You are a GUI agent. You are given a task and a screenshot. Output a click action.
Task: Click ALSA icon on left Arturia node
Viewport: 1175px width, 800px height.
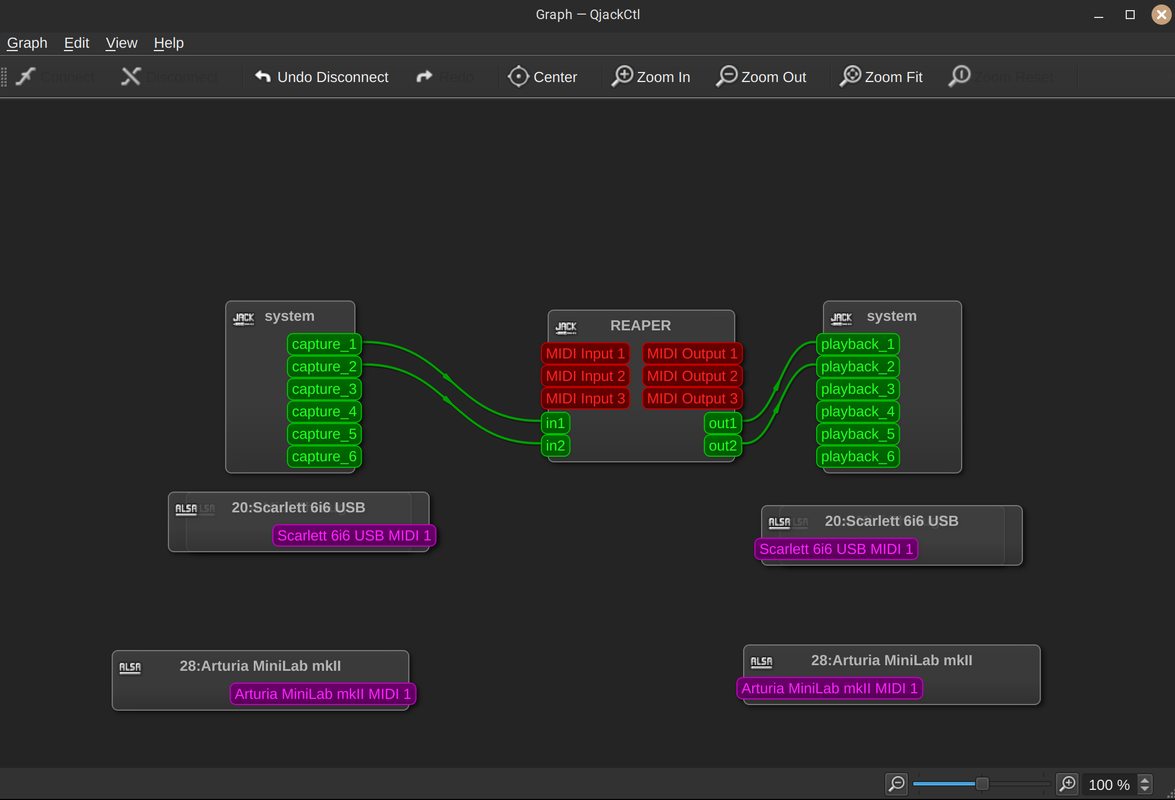click(x=130, y=667)
